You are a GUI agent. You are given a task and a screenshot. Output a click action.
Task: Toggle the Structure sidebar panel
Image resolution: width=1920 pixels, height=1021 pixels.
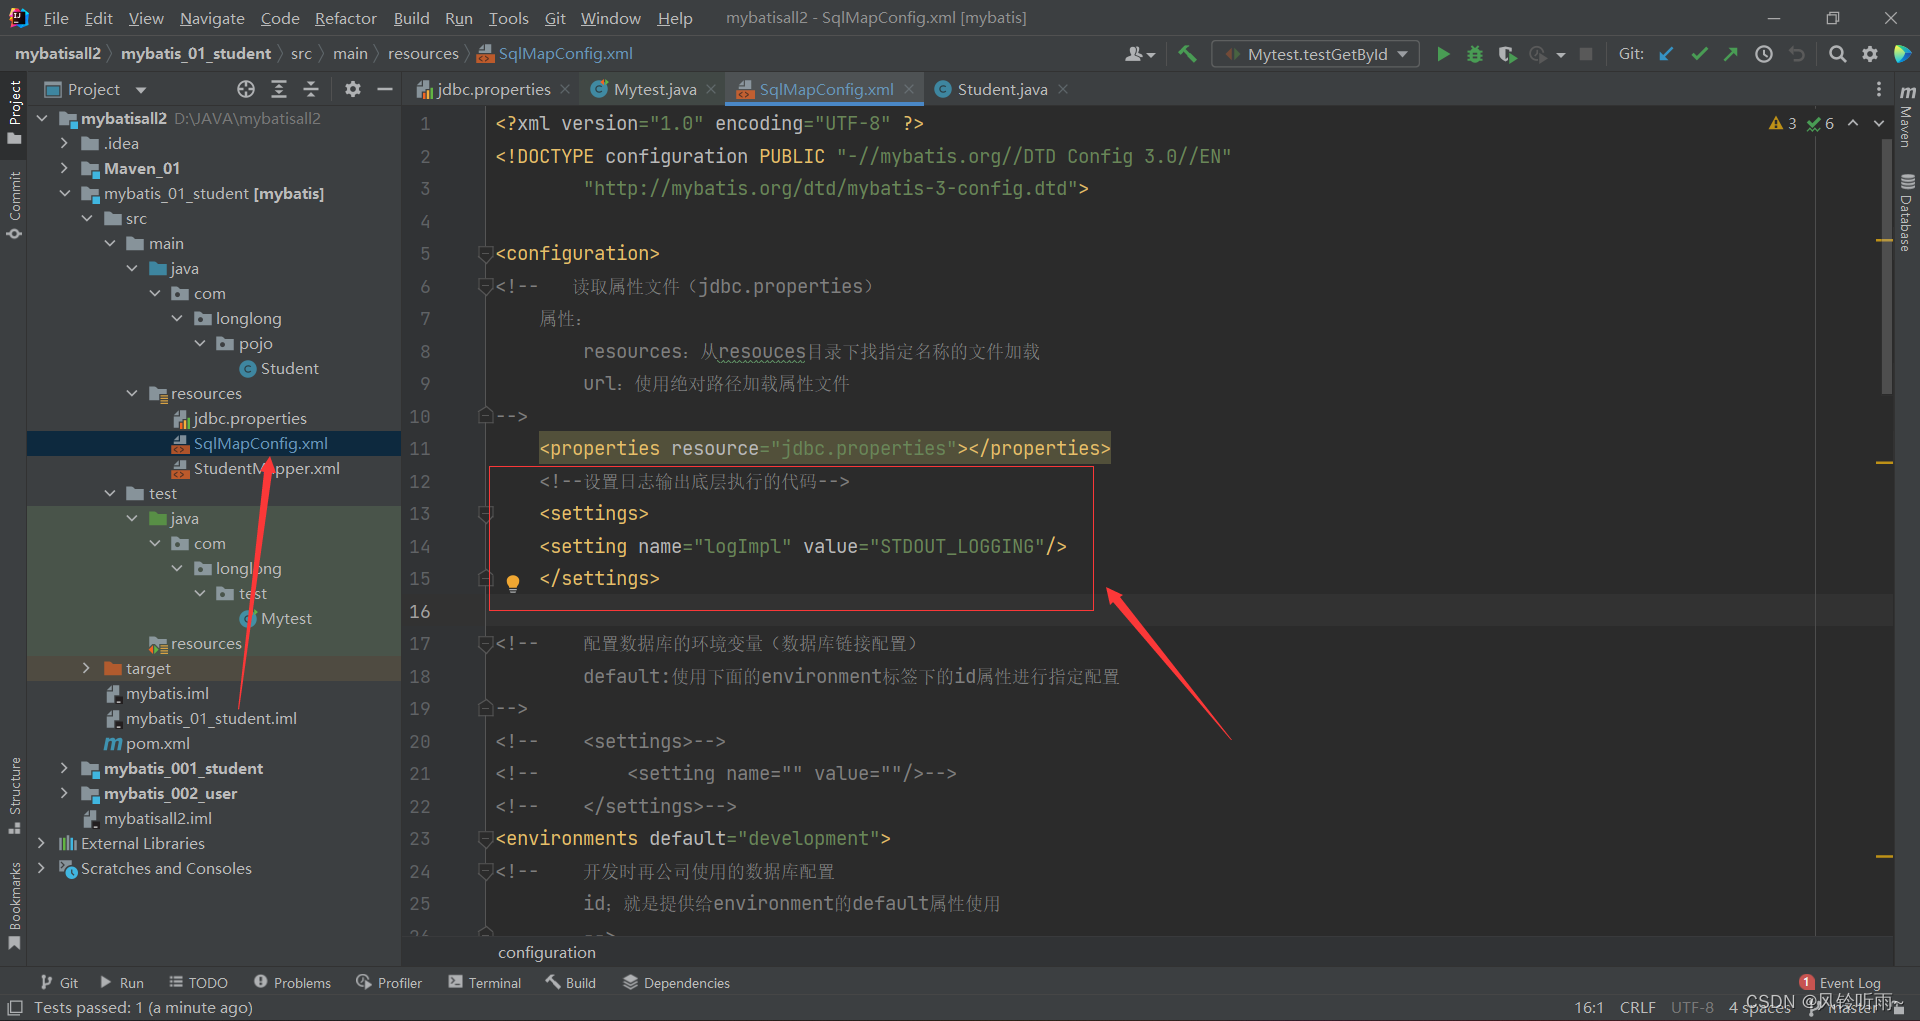coord(14,796)
